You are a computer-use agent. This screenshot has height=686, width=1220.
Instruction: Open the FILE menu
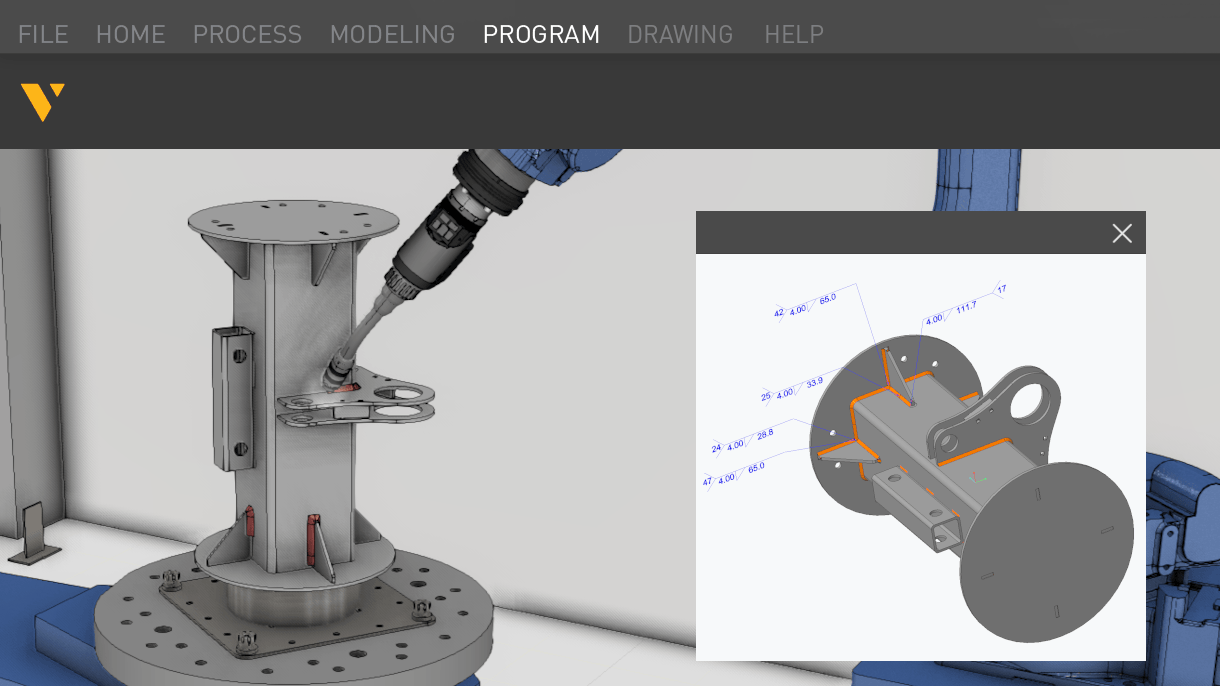click(42, 34)
